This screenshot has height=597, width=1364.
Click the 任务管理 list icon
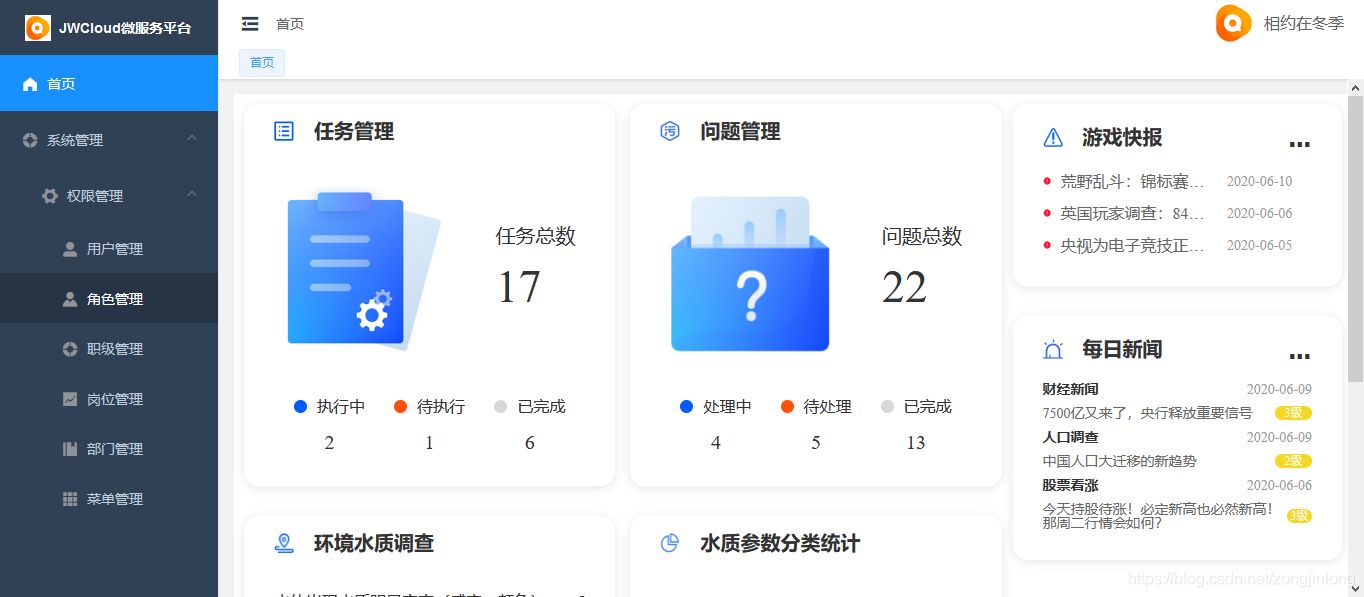click(284, 131)
